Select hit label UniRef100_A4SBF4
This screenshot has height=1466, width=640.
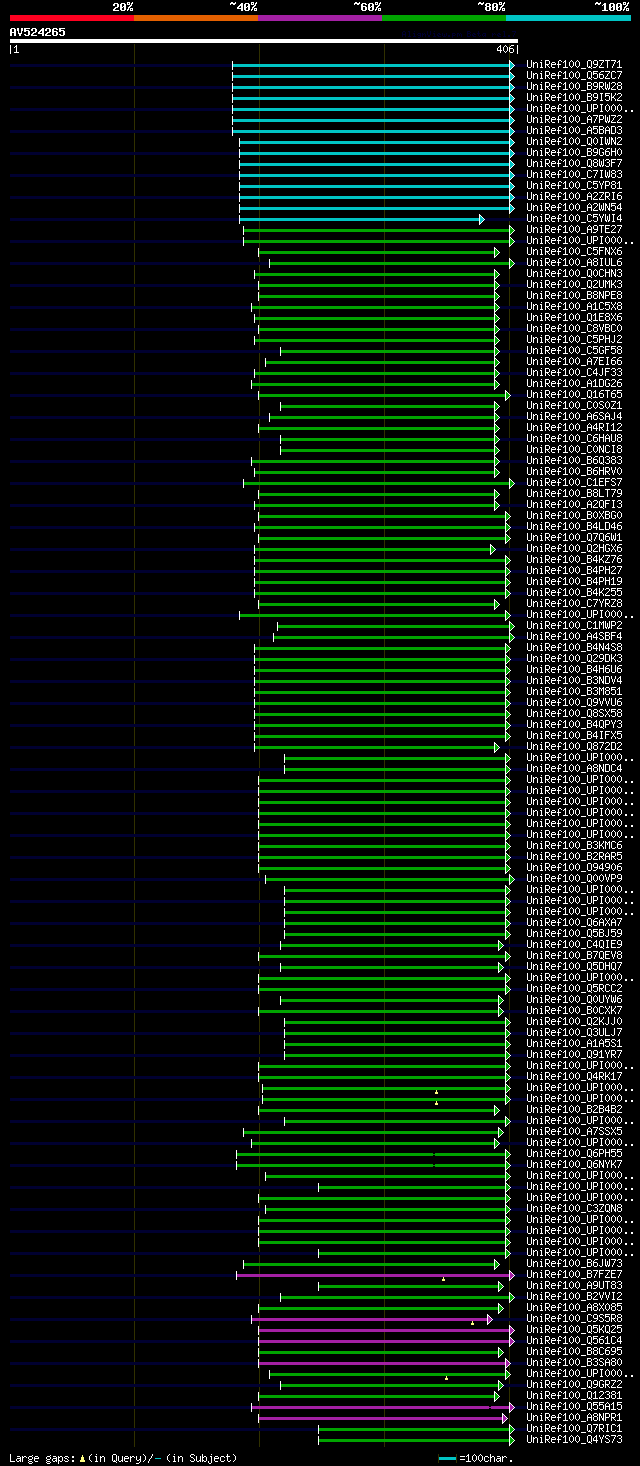point(574,637)
